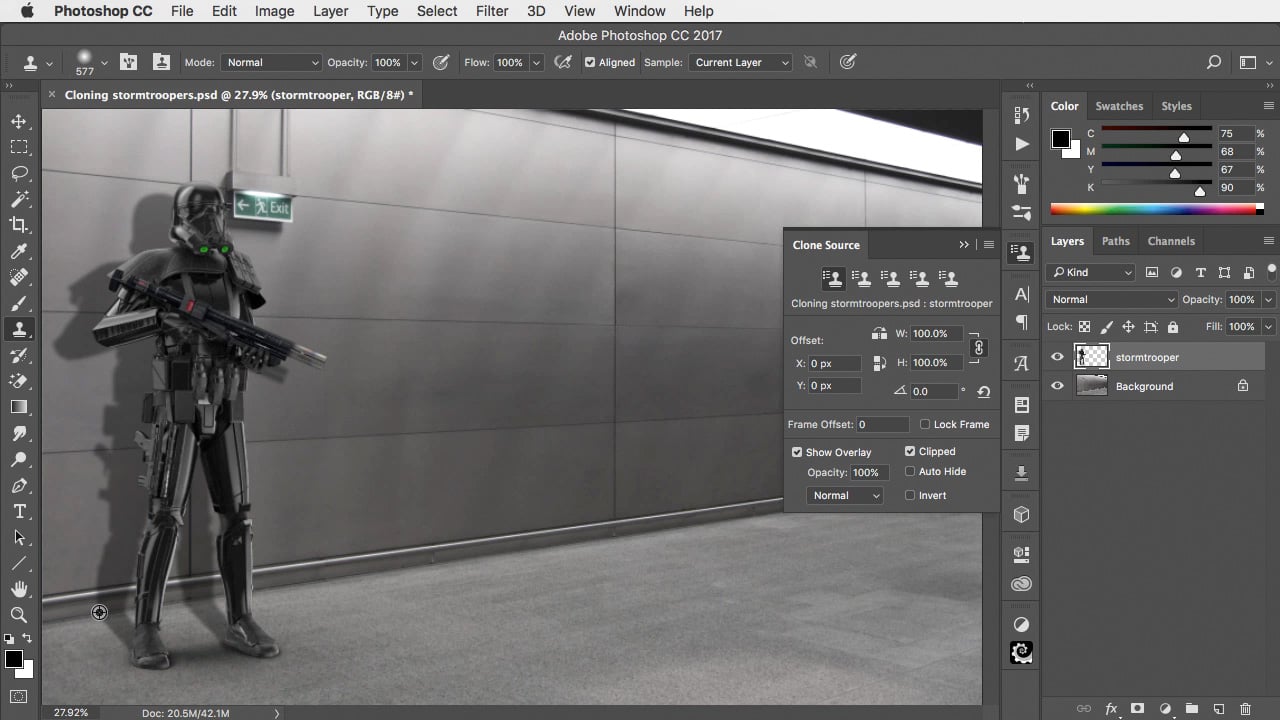This screenshot has width=1280, height=720.
Task: Disable the Show Overlay checkbox
Action: click(797, 452)
